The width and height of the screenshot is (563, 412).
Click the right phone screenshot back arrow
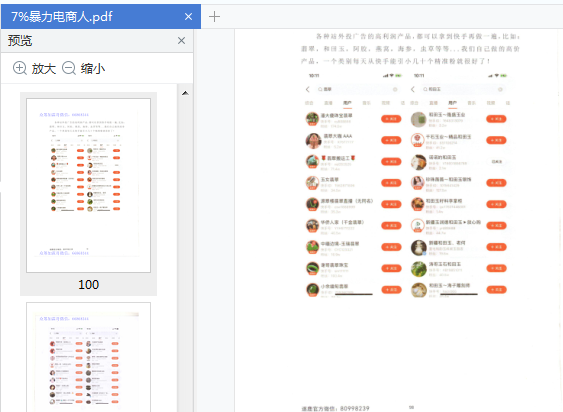[413, 89]
